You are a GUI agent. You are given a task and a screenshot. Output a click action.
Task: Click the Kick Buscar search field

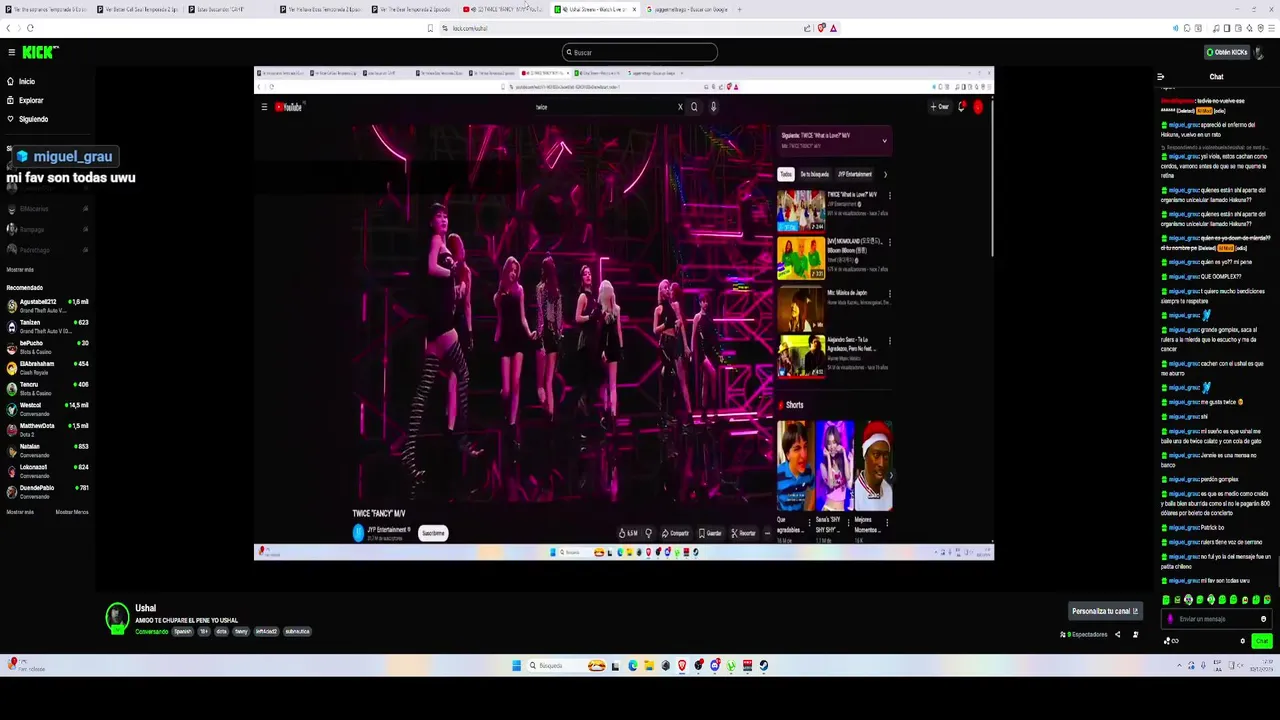pyautogui.click(x=640, y=52)
